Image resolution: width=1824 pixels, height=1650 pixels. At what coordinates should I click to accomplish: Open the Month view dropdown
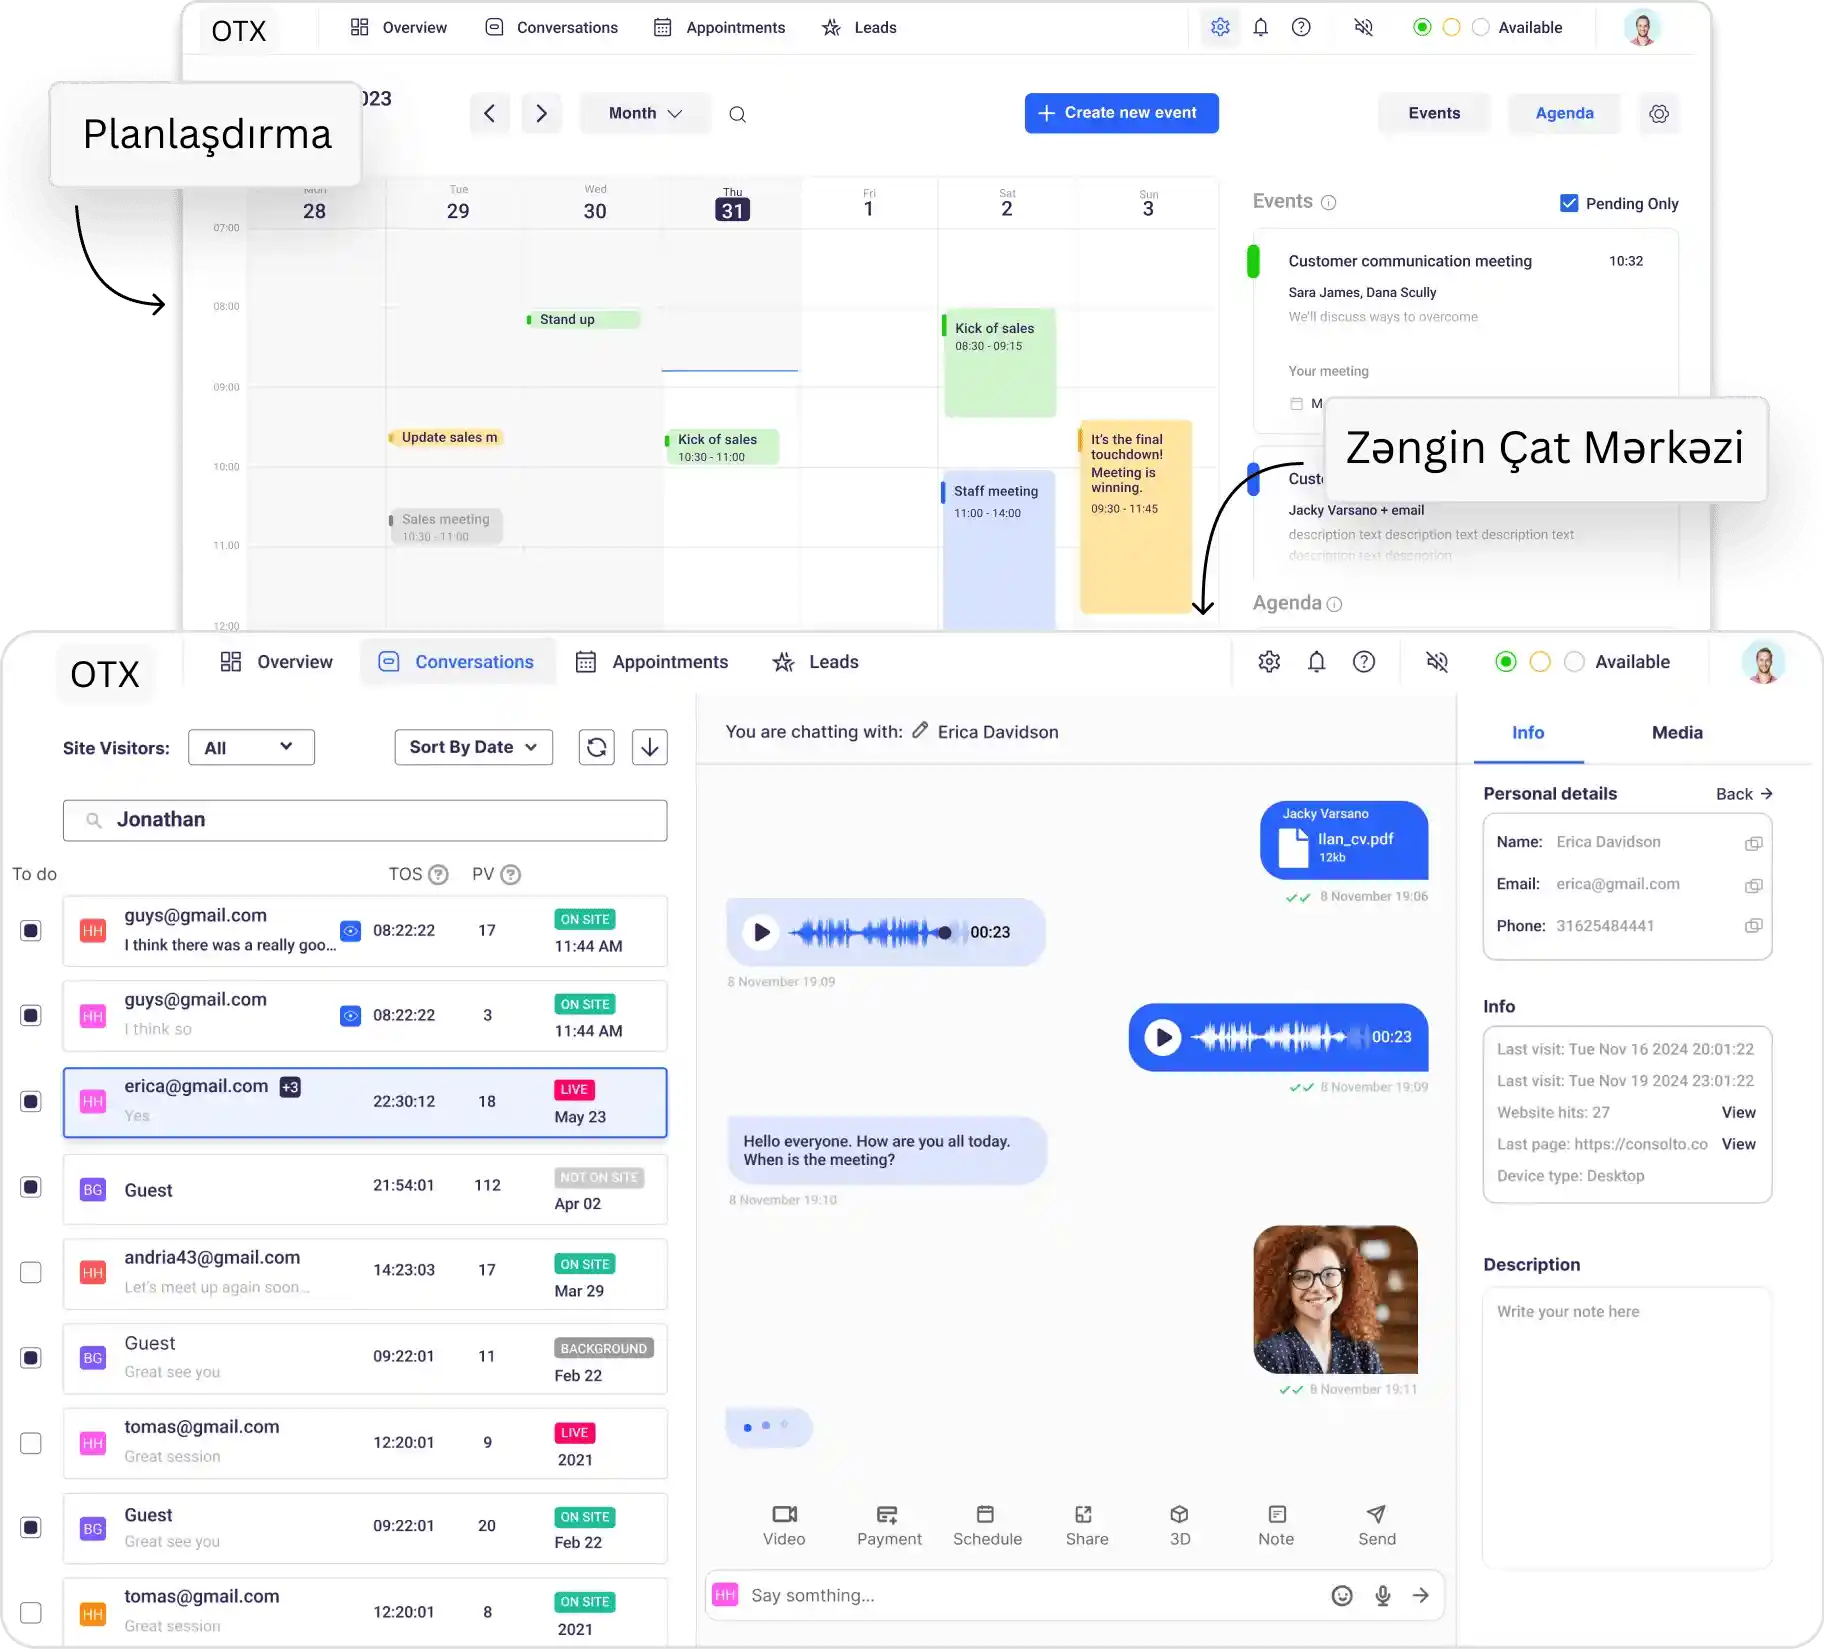[645, 113]
